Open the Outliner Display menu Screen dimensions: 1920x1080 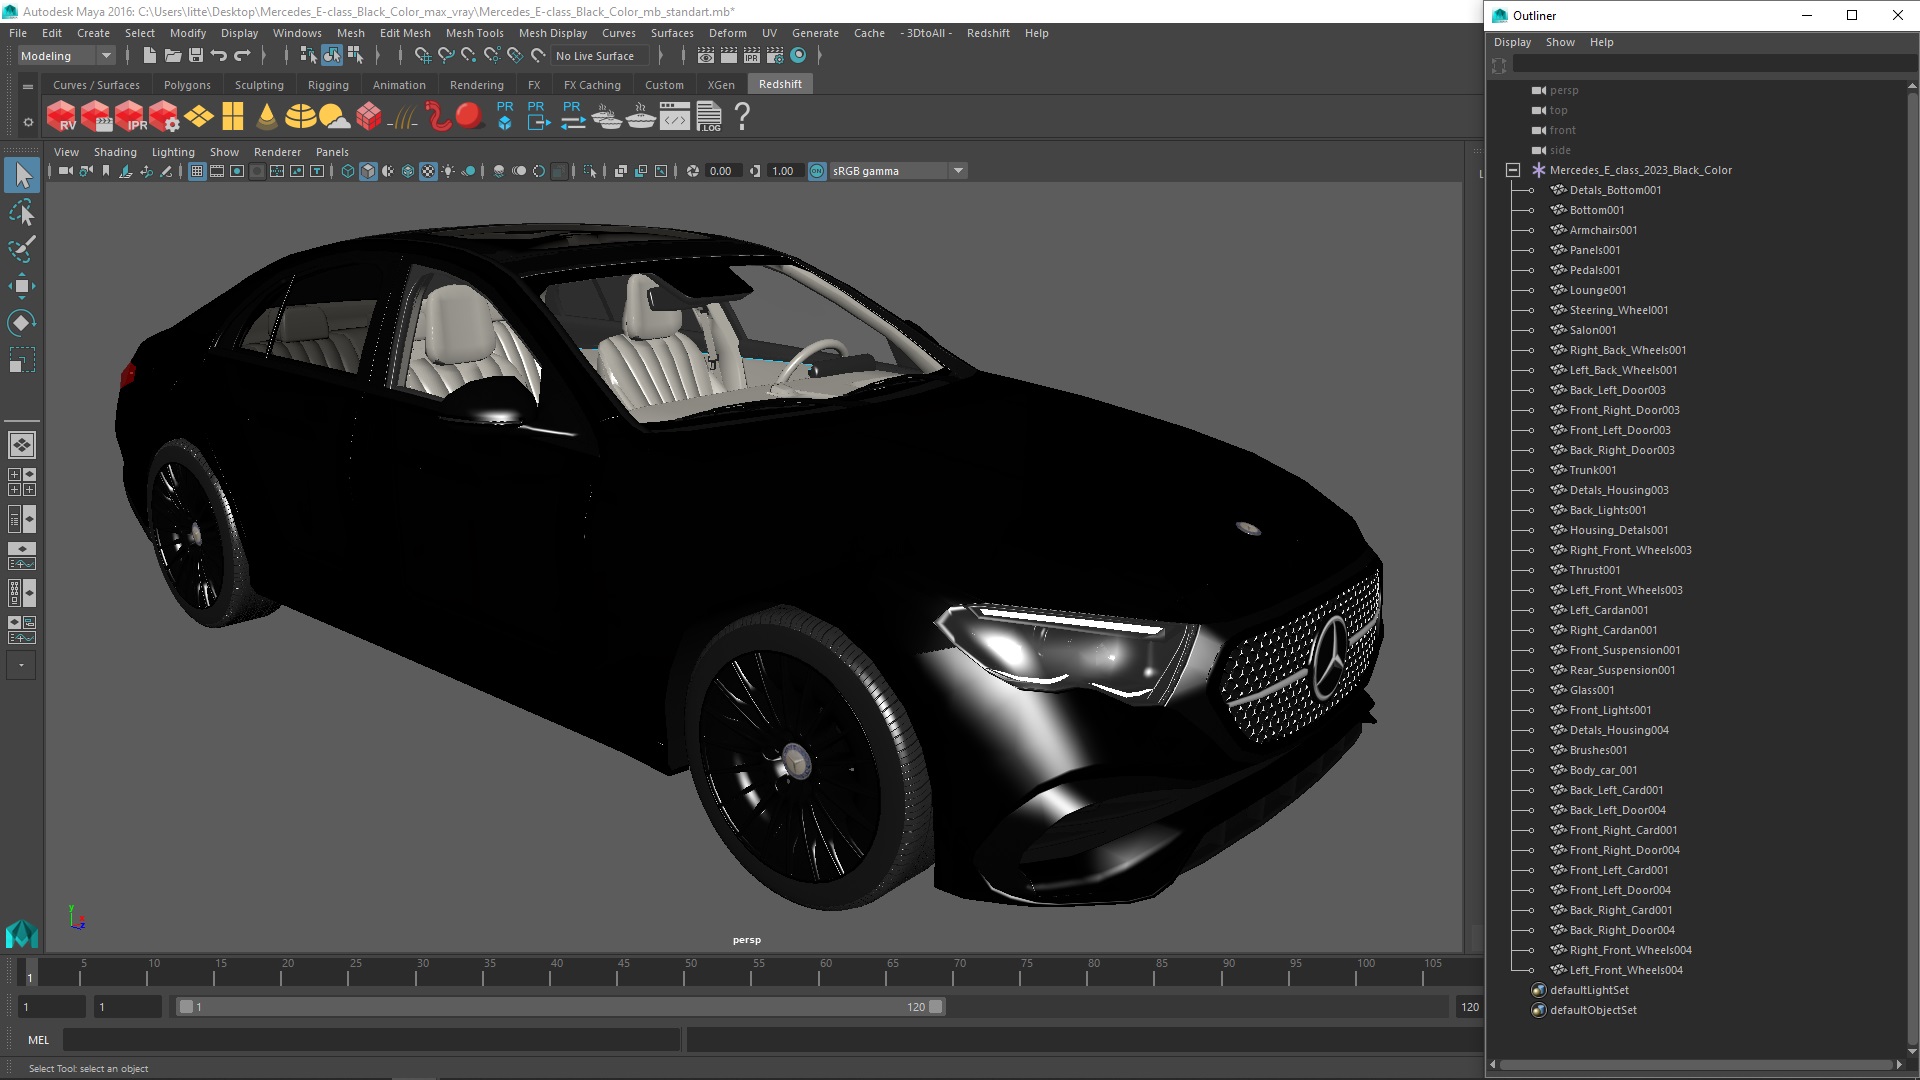click(1512, 42)
